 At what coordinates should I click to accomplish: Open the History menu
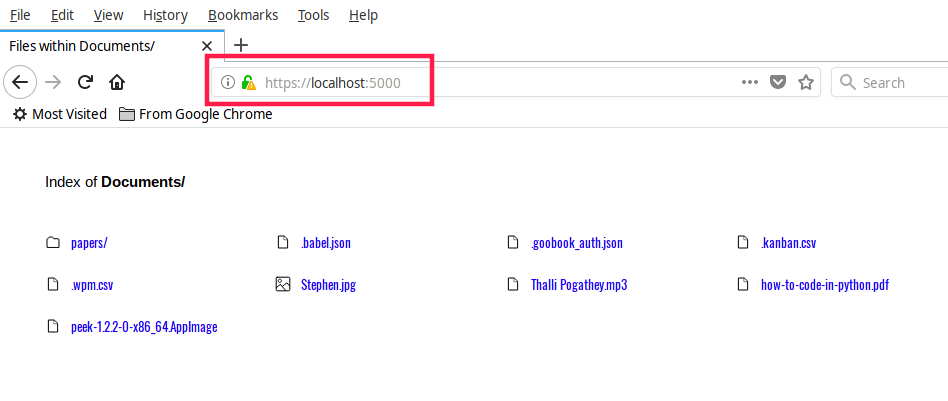[x=165, y=15]
